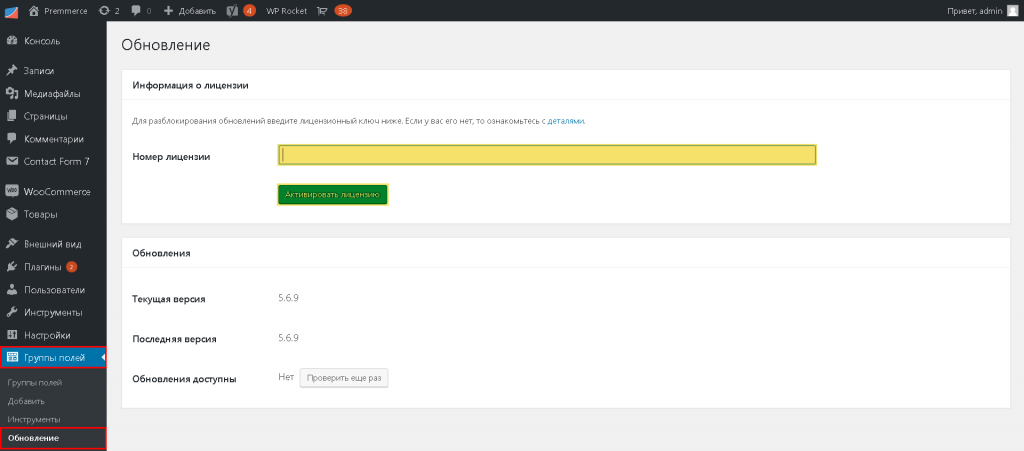Open the Медиафайлы library
This screenshot has width=1024, height=451.
[x=53, y=93]
